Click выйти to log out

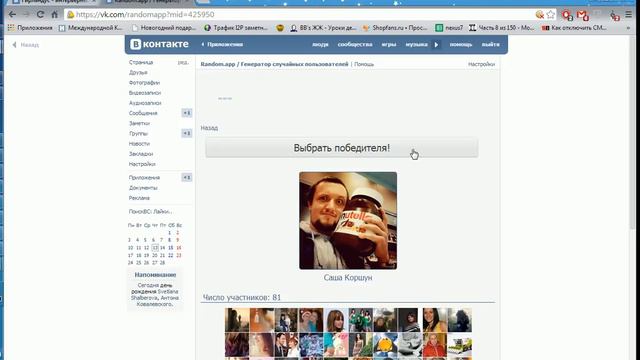[x=491, y=44]
